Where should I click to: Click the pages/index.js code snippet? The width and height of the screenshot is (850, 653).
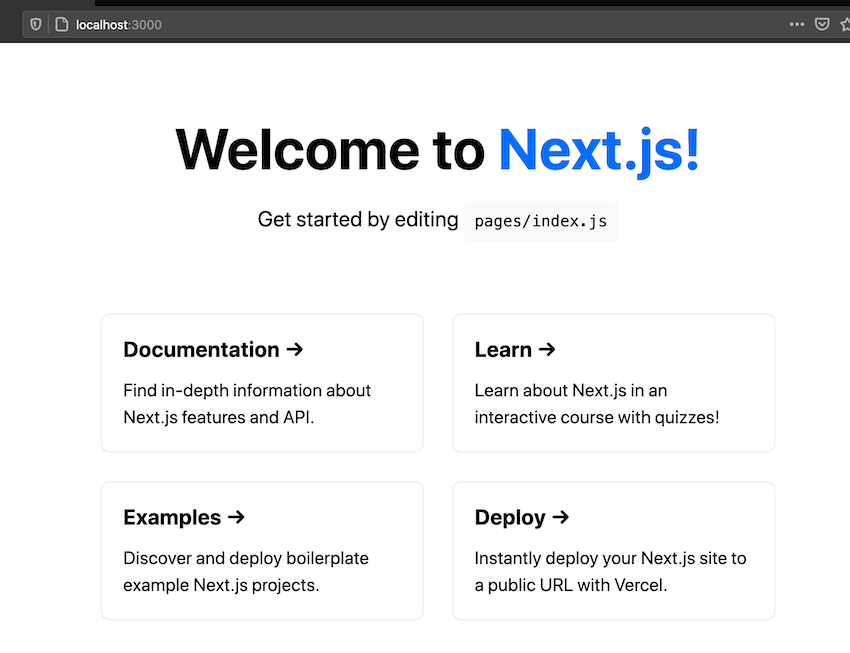(x=540, y=221)
